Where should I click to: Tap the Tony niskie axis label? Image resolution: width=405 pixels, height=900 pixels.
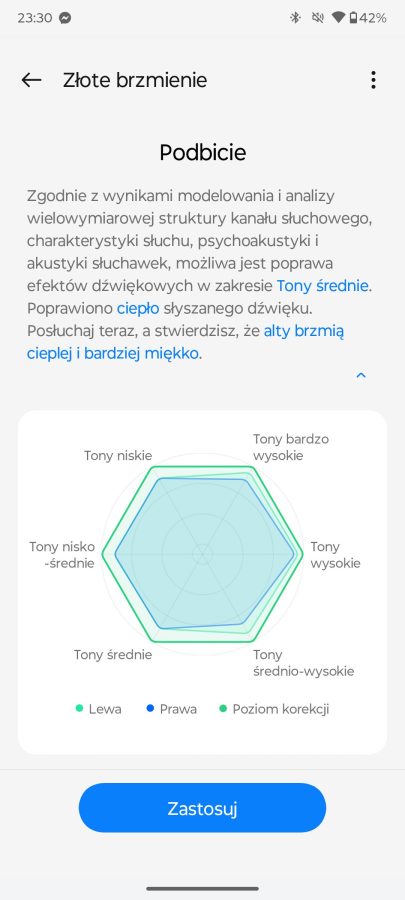click(118, 456)
